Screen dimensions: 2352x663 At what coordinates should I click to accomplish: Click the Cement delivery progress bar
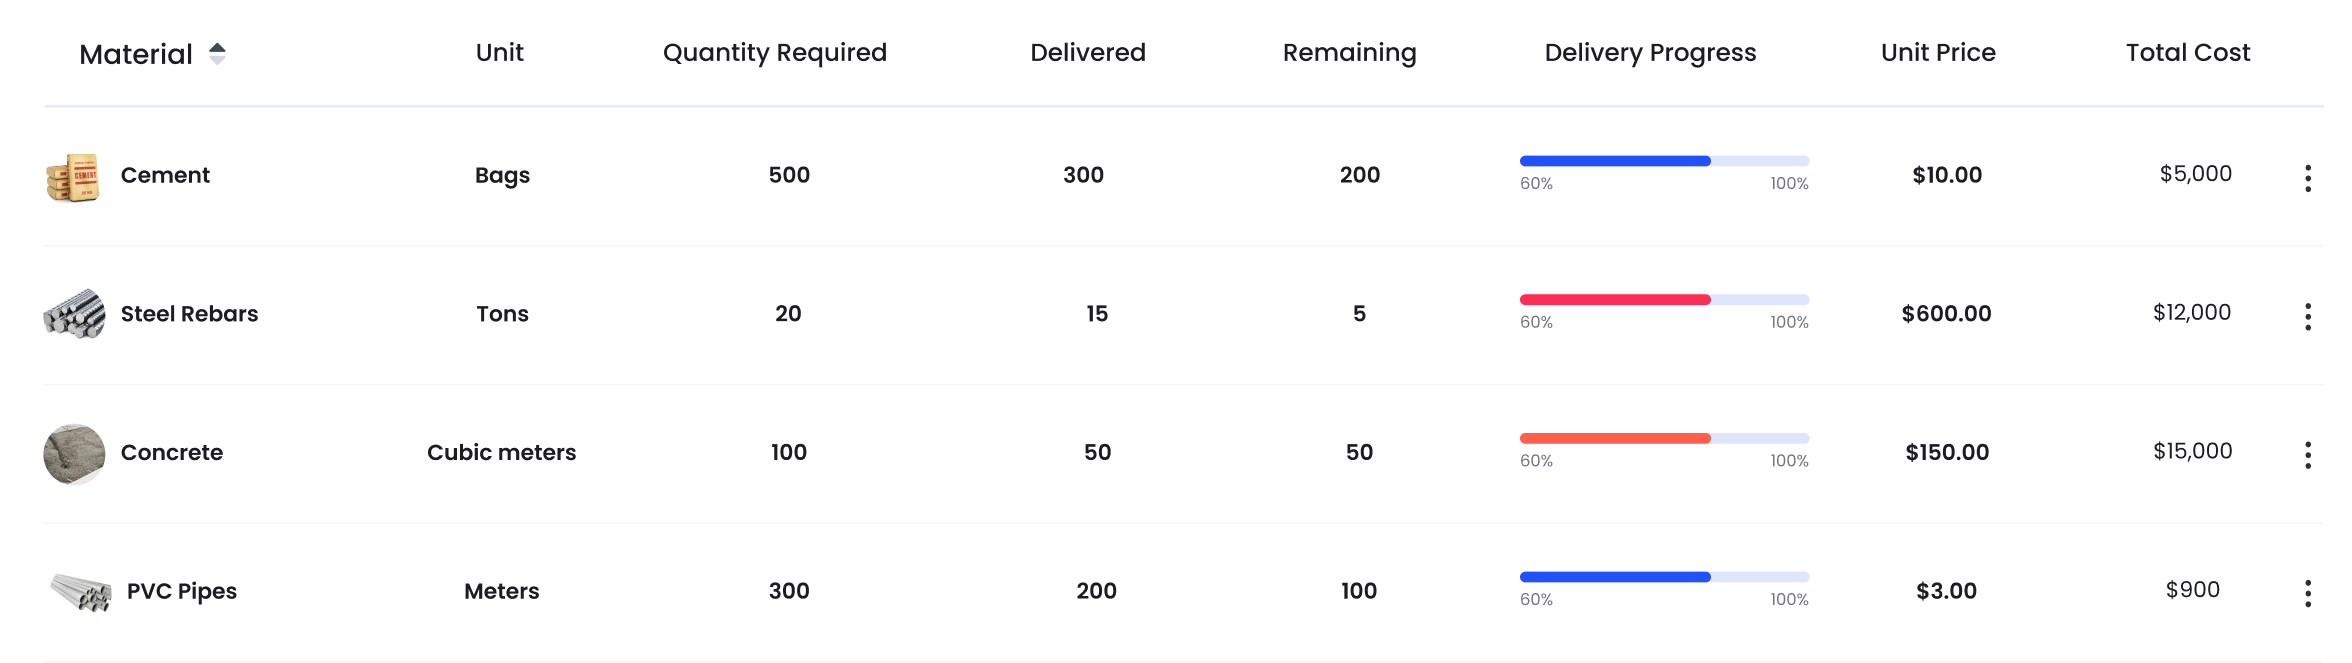[x=1664, y=161]
